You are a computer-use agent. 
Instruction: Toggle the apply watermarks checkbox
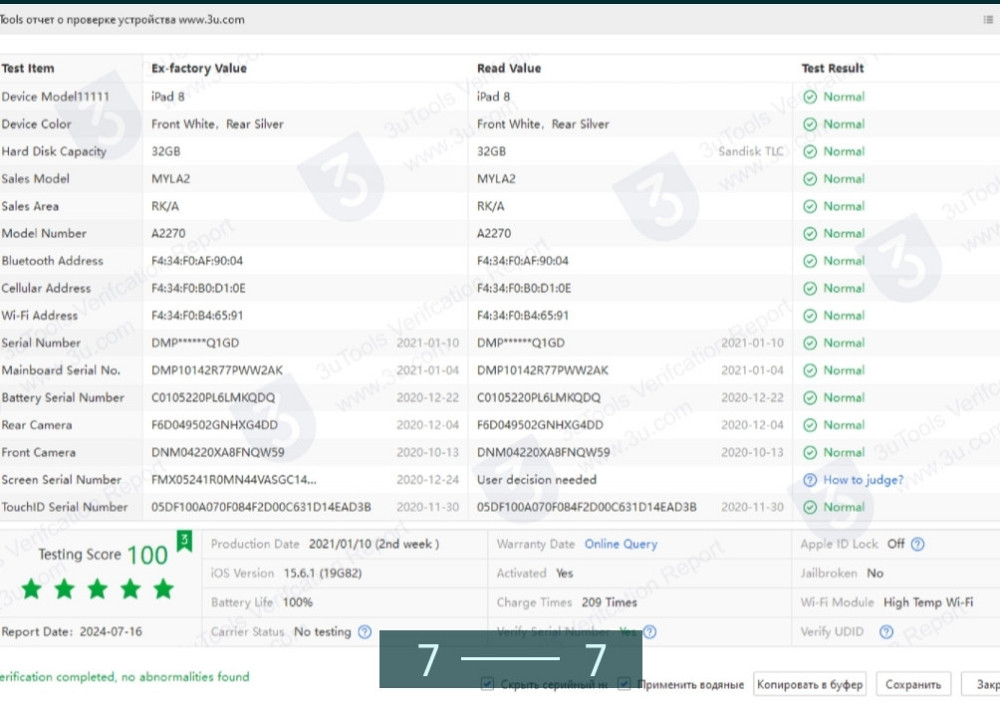pyautogui.click(x=624, y=685)
